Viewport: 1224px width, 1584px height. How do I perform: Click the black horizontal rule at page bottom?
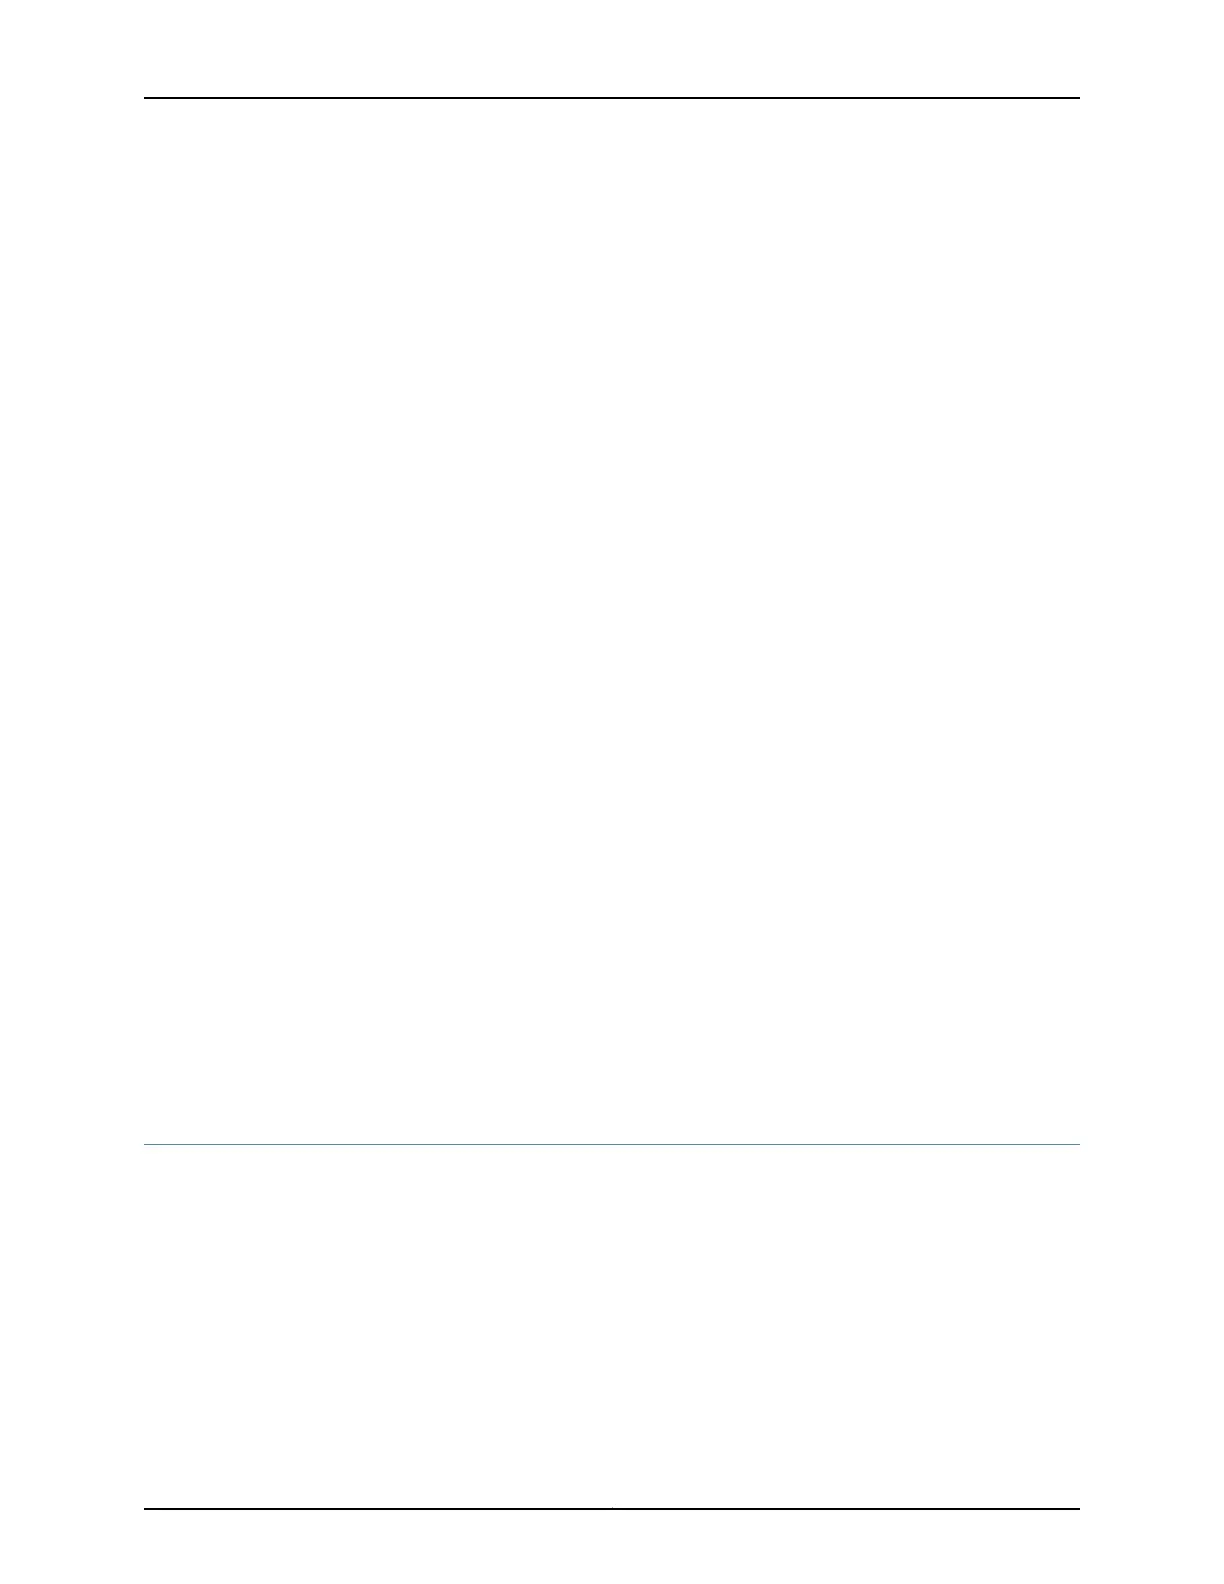click(x=612, y=1509)
